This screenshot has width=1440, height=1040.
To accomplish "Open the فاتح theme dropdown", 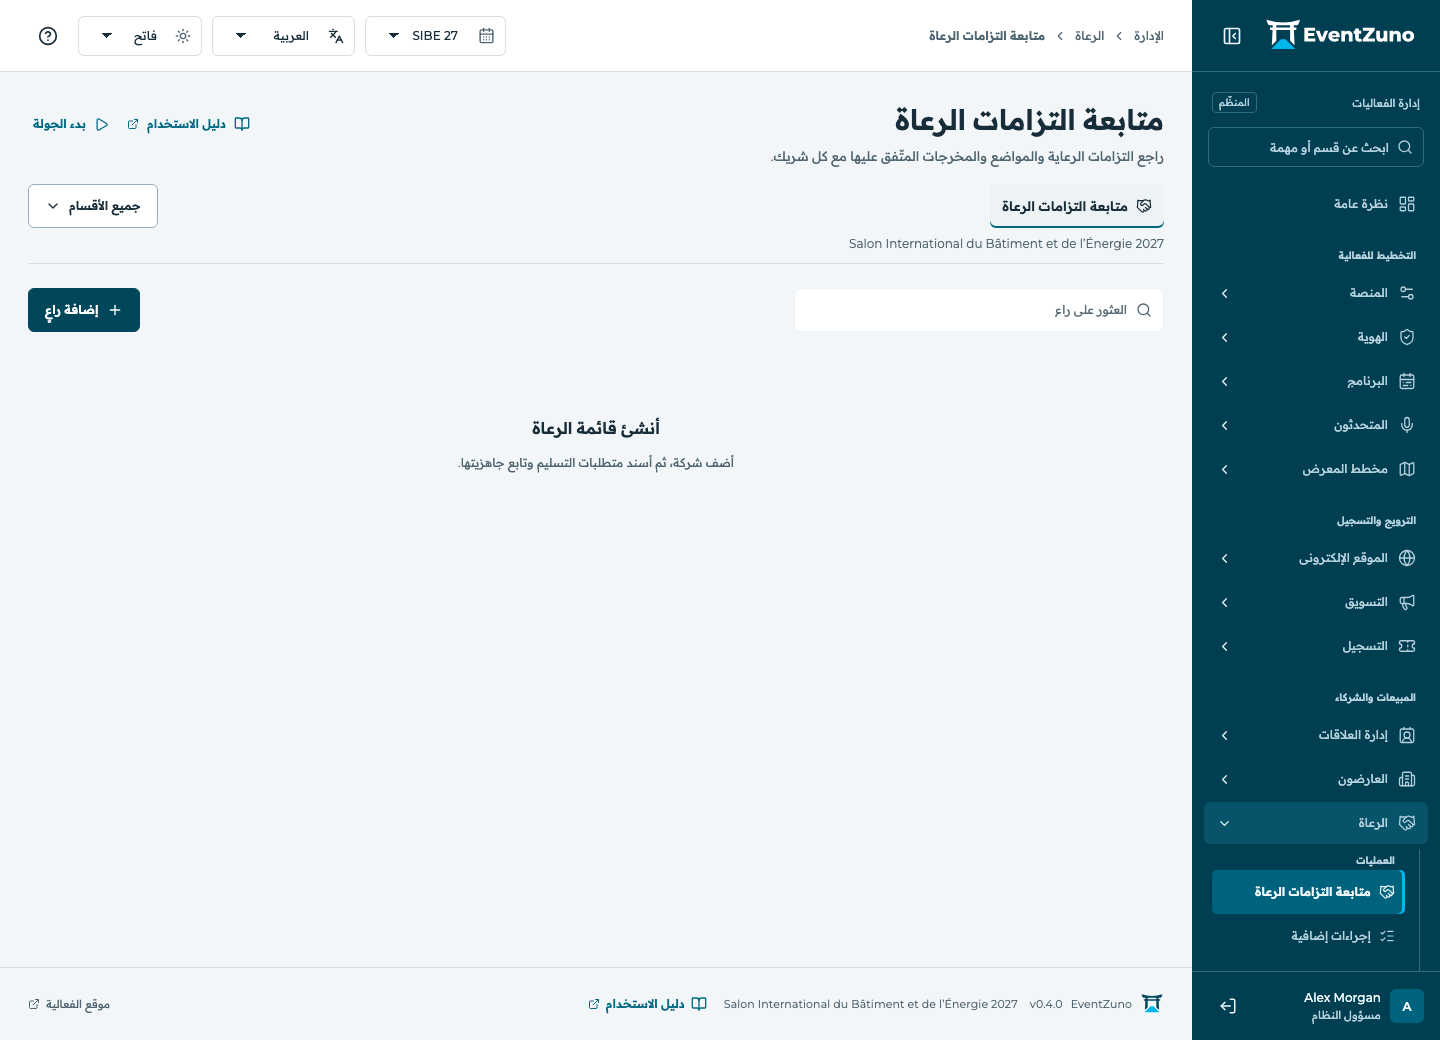I will pos(140,36).
